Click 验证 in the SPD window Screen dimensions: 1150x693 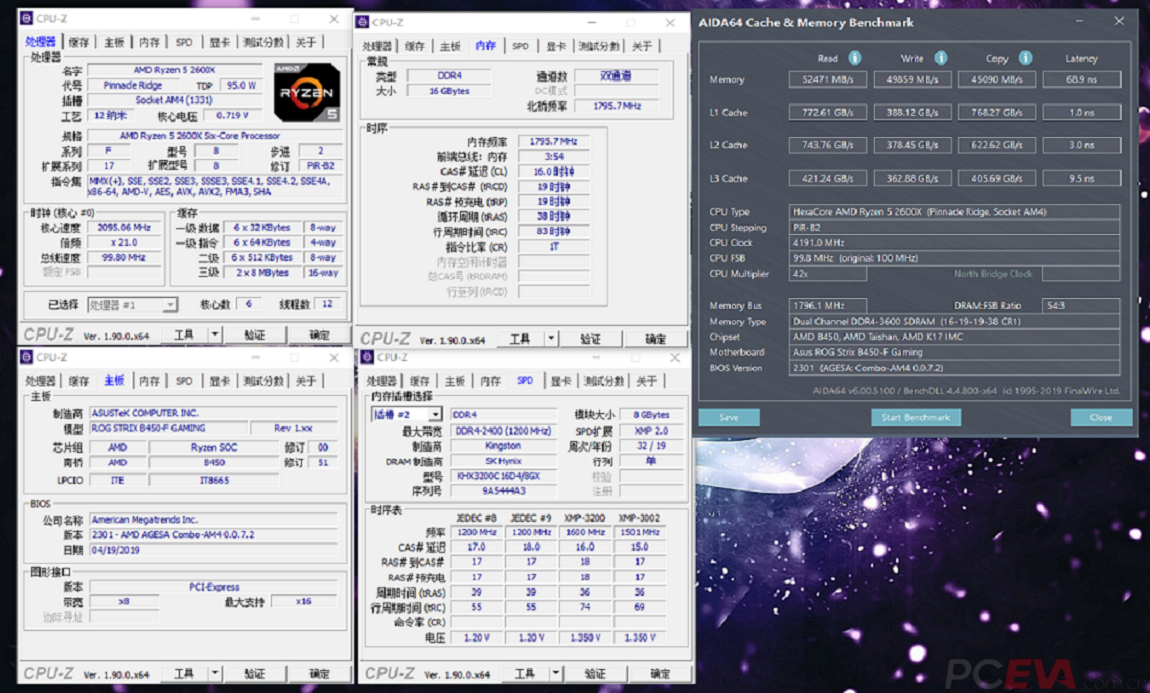coord(595,673)
